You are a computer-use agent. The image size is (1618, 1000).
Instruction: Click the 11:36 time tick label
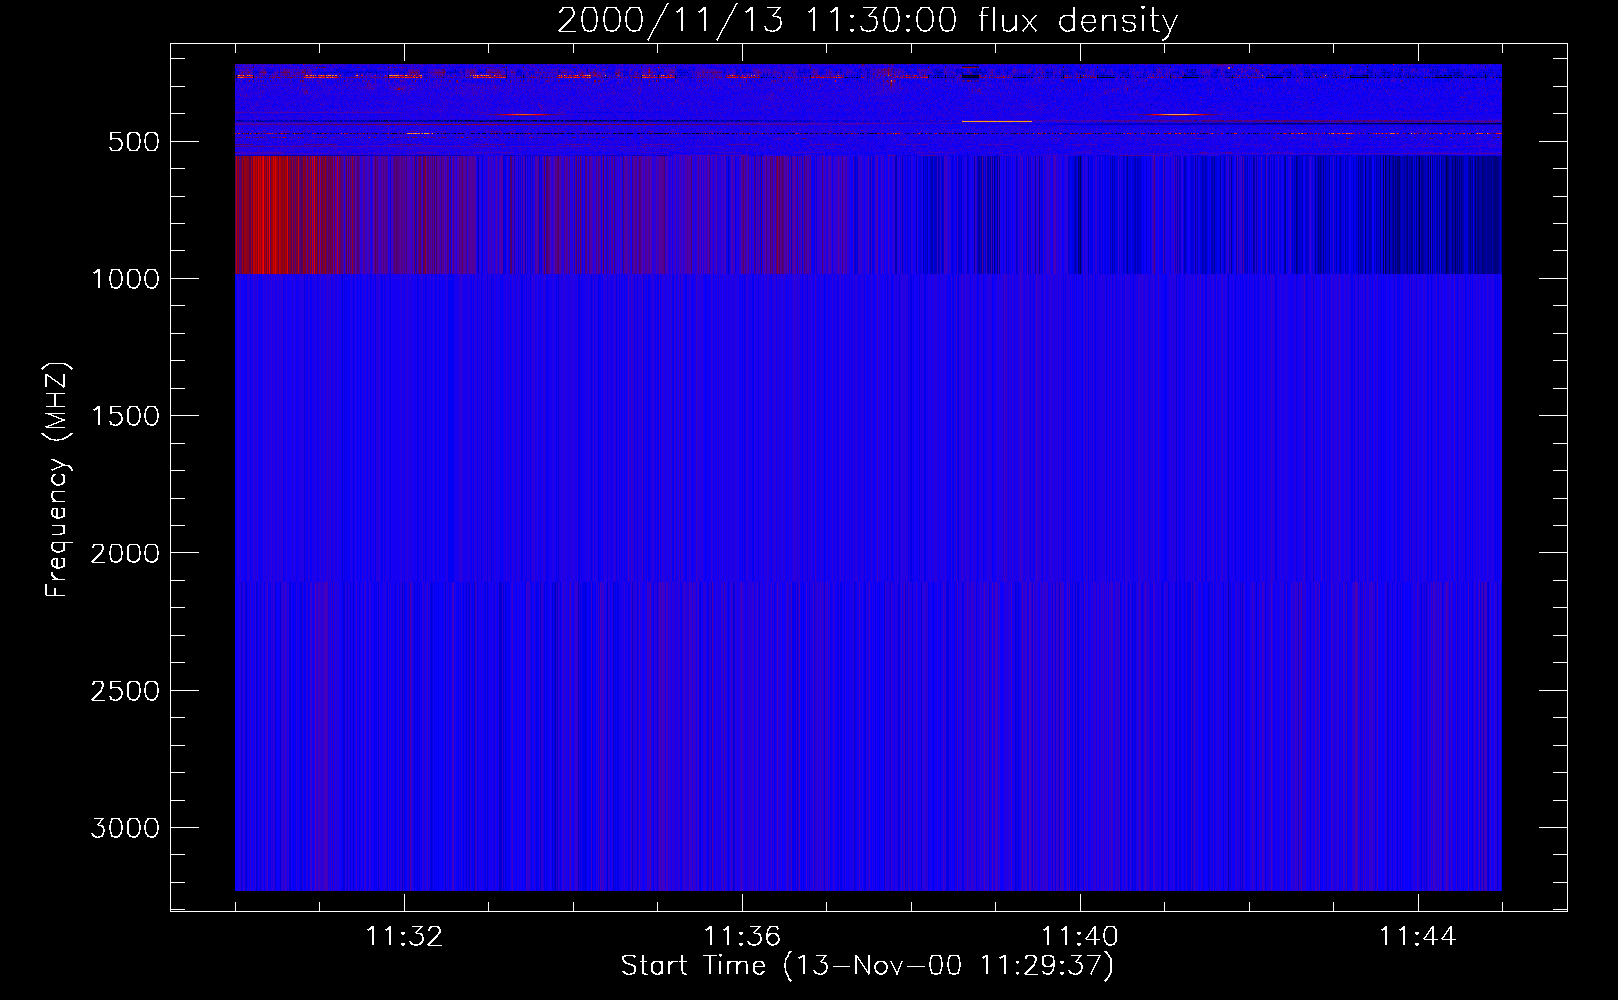click(742, 937)
